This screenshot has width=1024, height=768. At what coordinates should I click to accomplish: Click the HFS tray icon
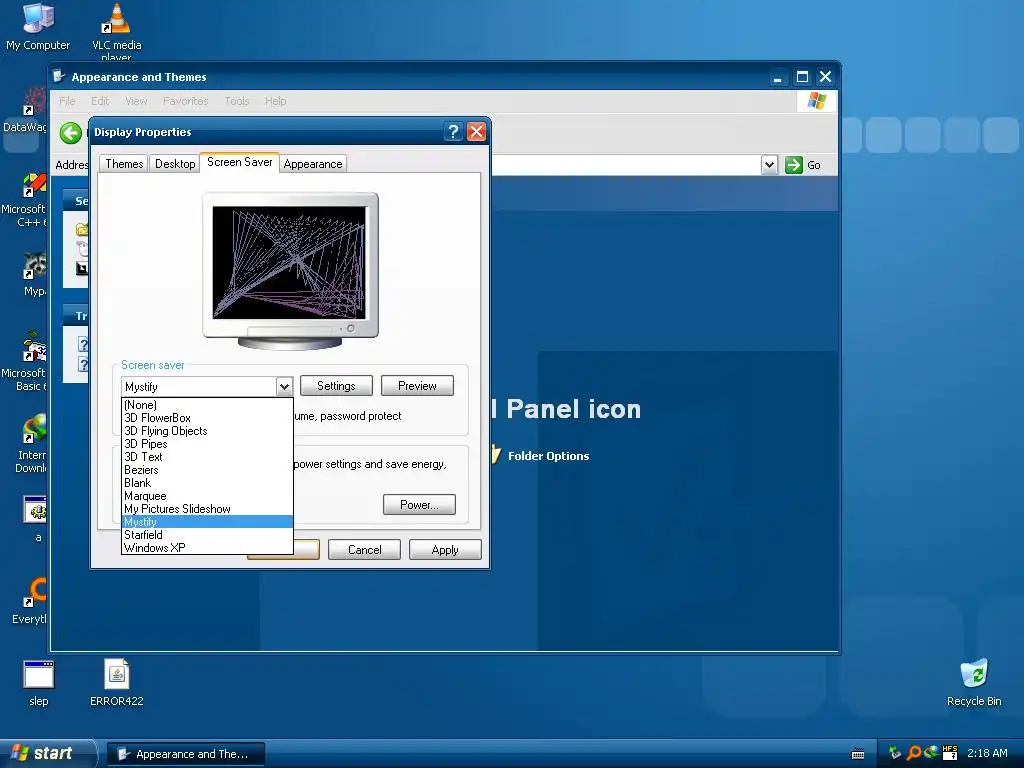[x=950, y=753]
